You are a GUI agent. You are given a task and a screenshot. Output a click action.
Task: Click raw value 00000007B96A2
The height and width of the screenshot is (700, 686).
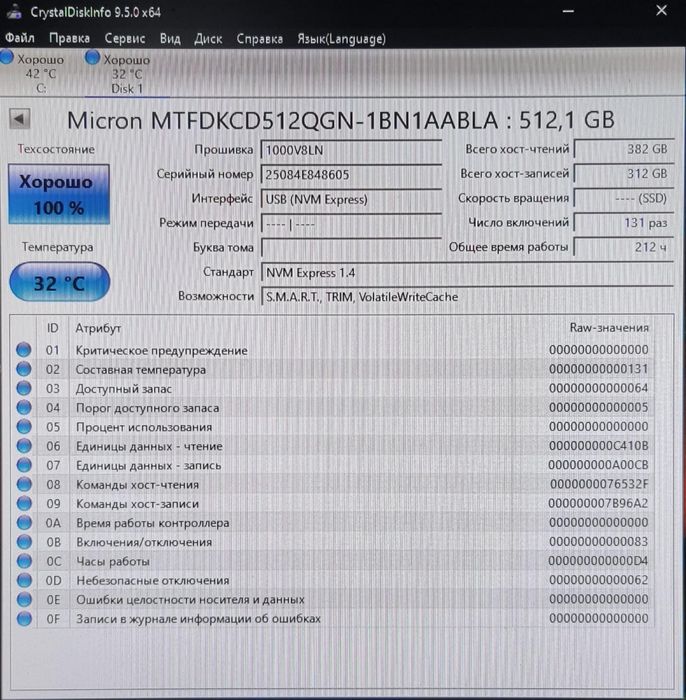598,503
